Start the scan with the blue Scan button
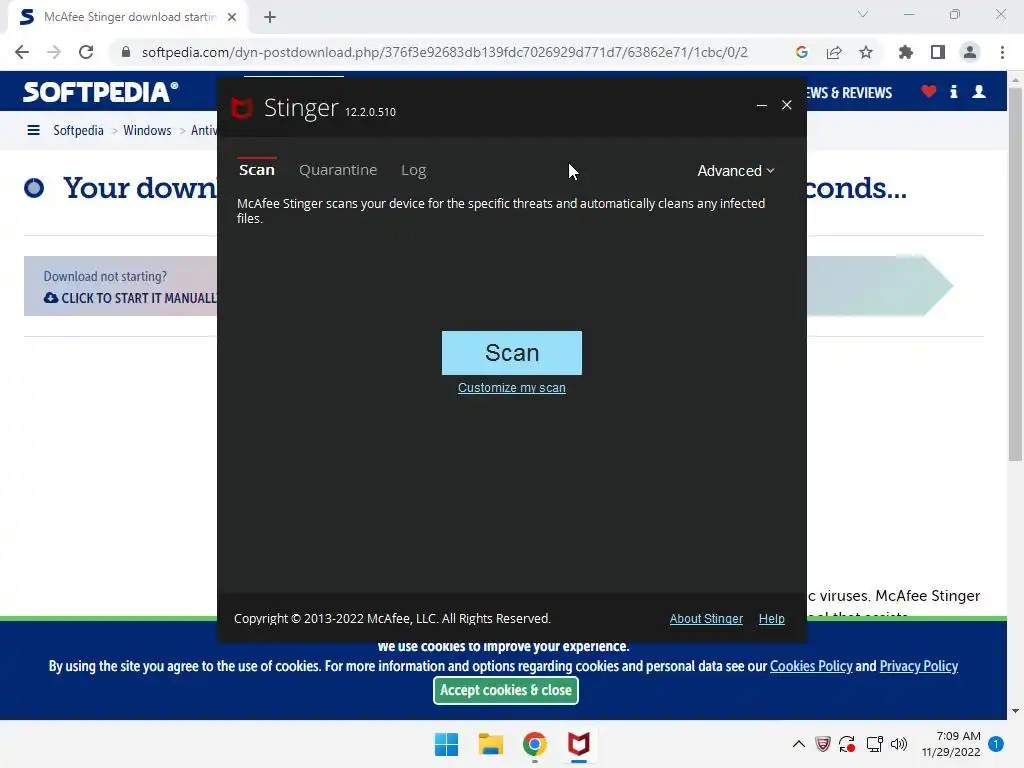Viewport: 1024px width, 768px height. (511, 353)
